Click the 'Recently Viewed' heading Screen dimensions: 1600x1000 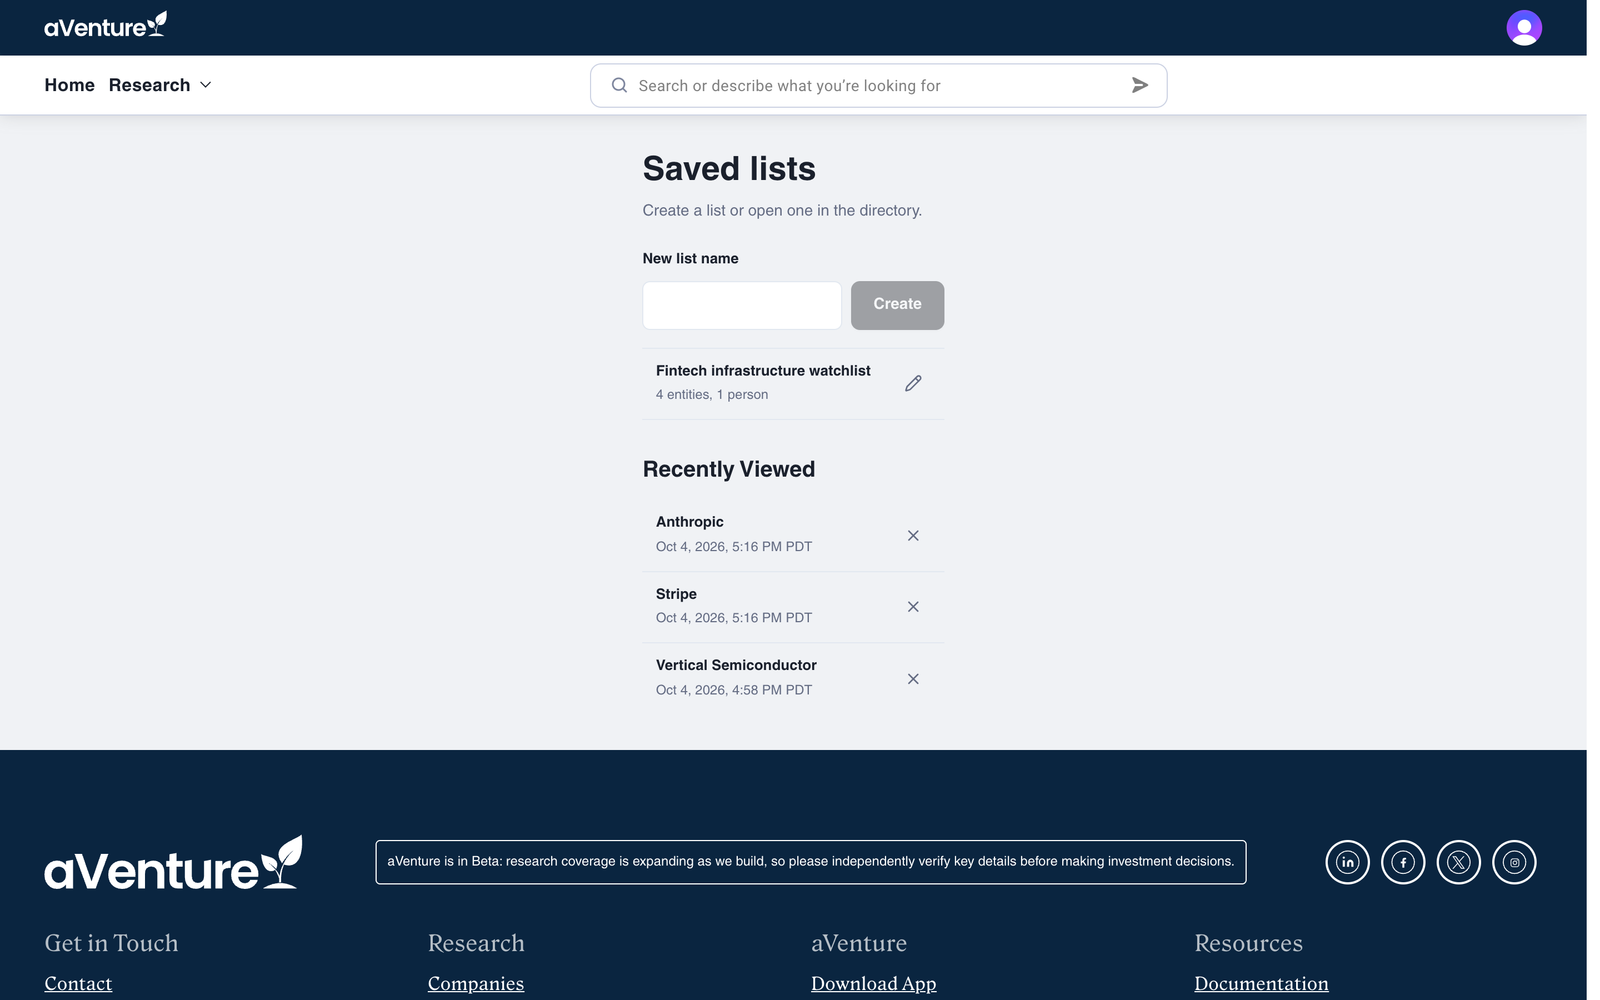[x=729, y=470]
